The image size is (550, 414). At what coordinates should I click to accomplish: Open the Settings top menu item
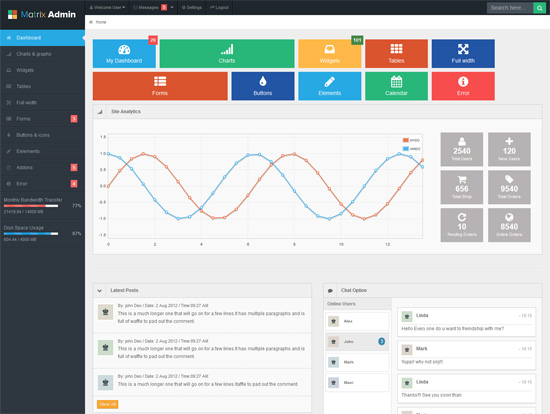tap(192, 7)
